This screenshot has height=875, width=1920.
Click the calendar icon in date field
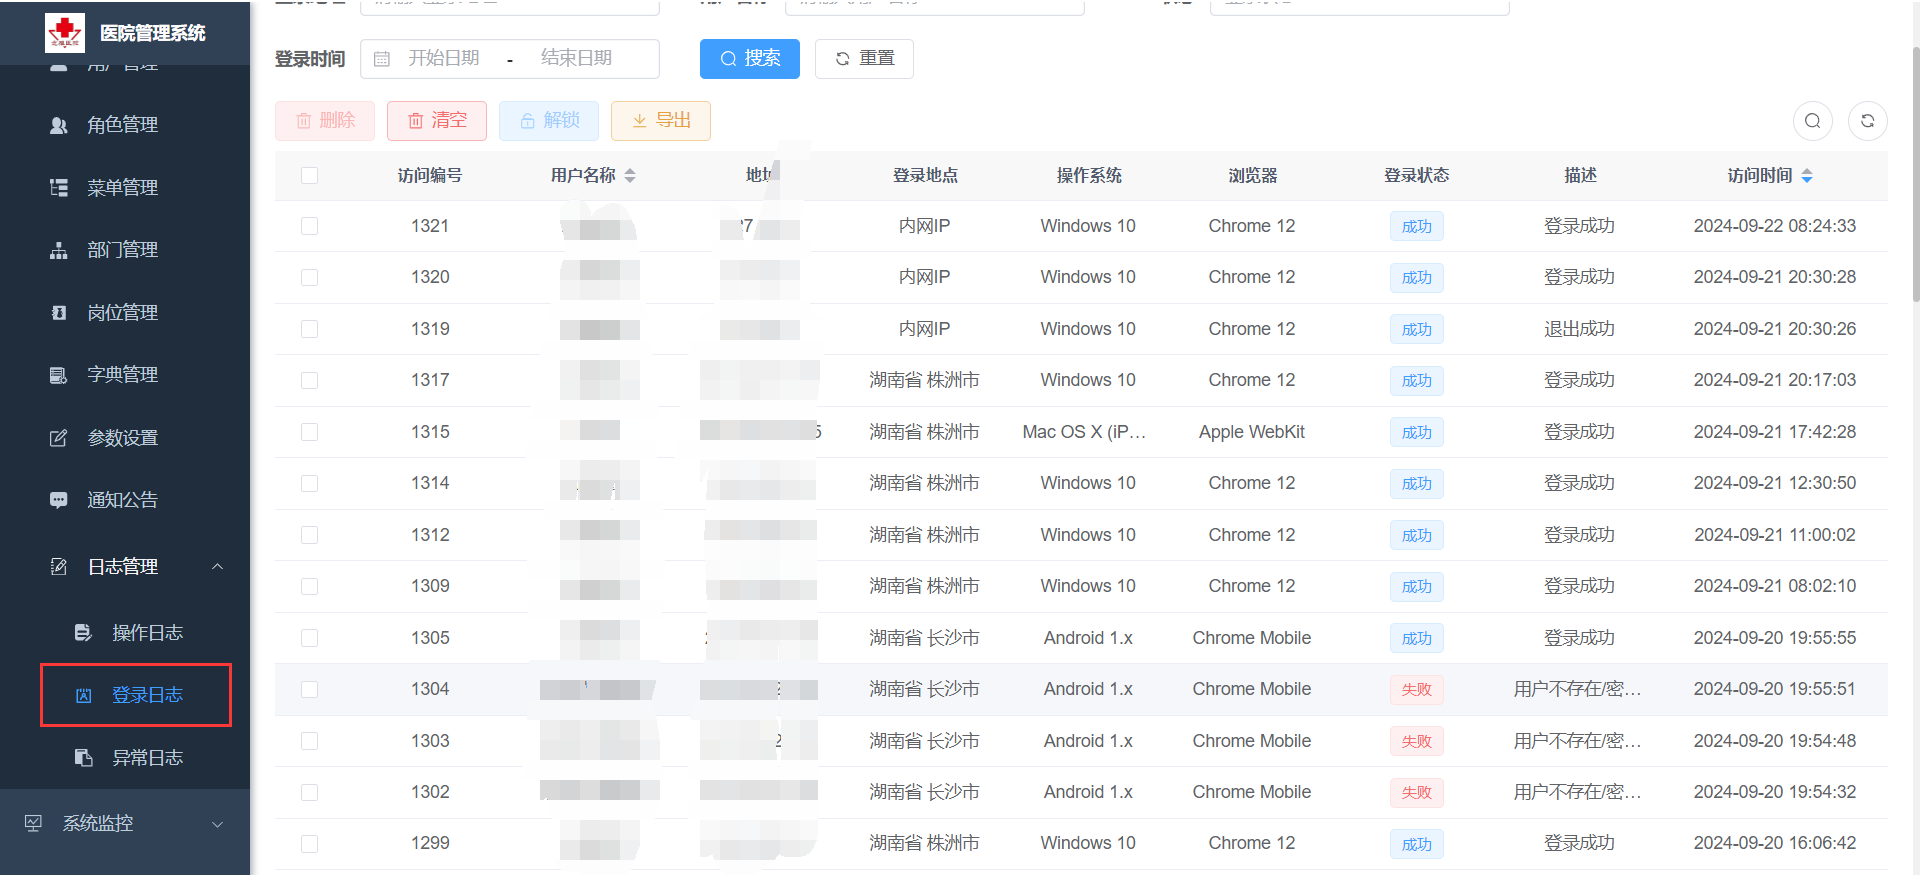click(382, 59)
